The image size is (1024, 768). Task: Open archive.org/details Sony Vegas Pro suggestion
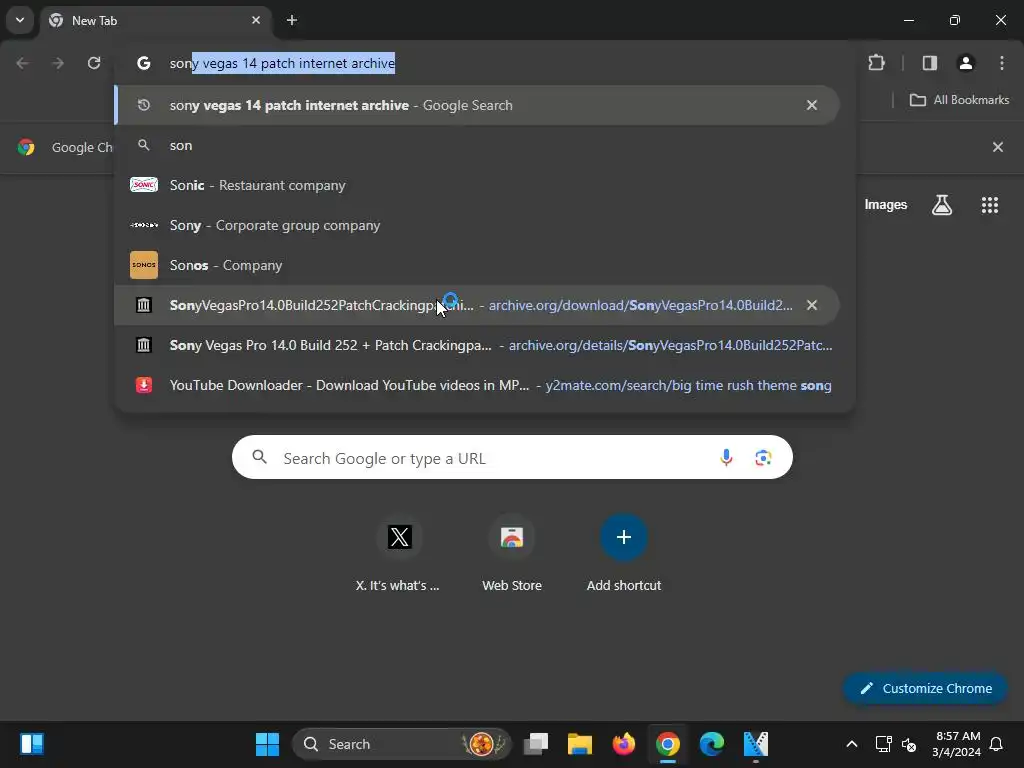pos(477,345)
